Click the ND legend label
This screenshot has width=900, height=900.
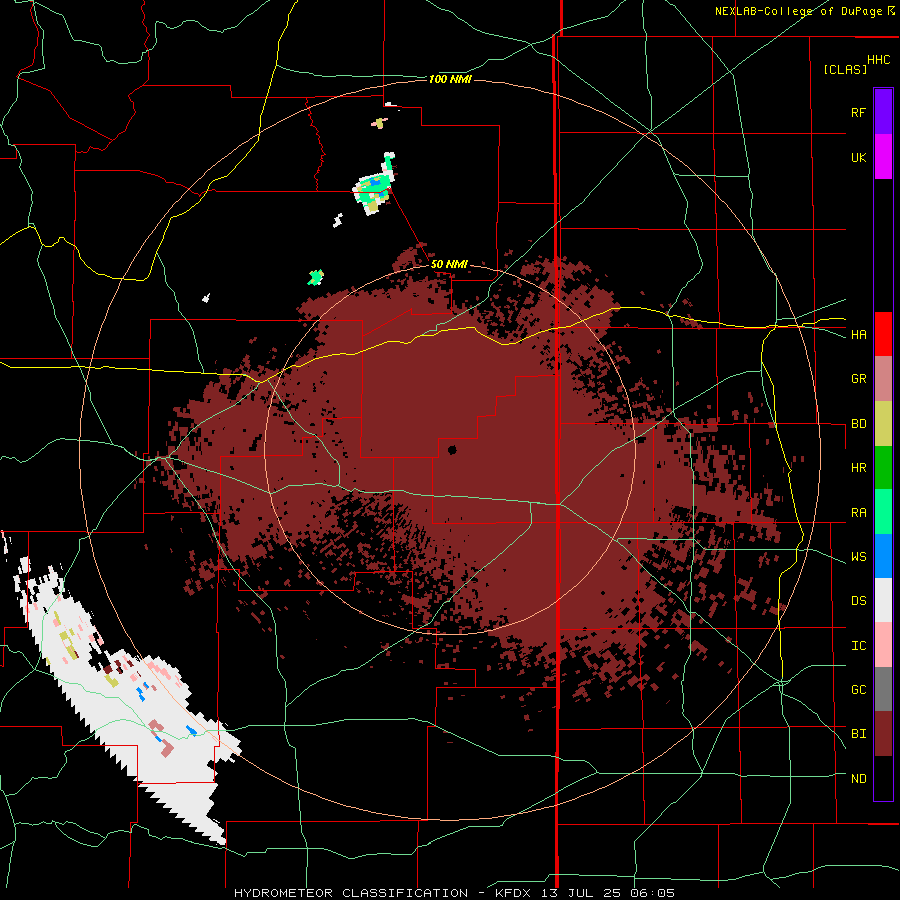[x=858, y=779]
